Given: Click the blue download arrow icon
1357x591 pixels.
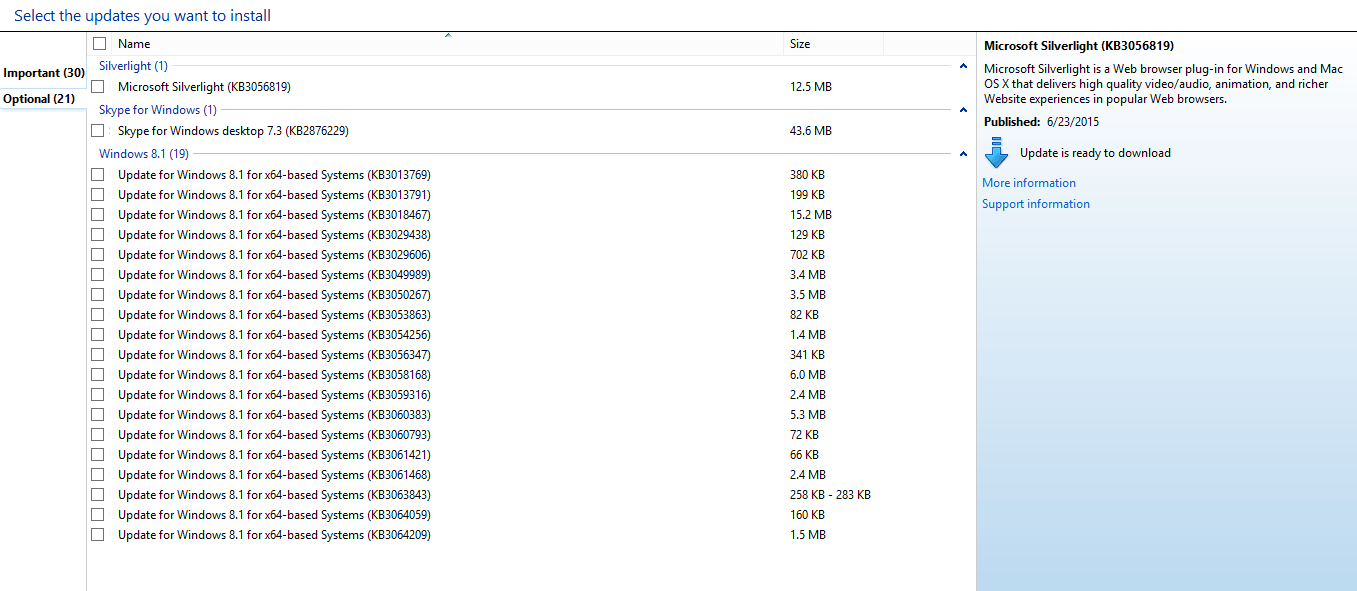Looking at the screenshot, I should point(996,153).
